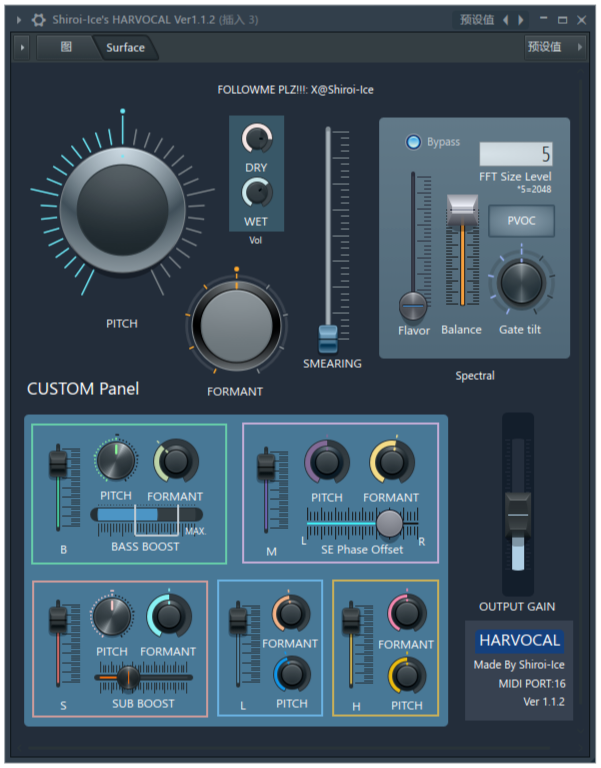Screen dimensions: 601x768
Task: Click the Gate tilt knob
Action: [x=520, y=283]
